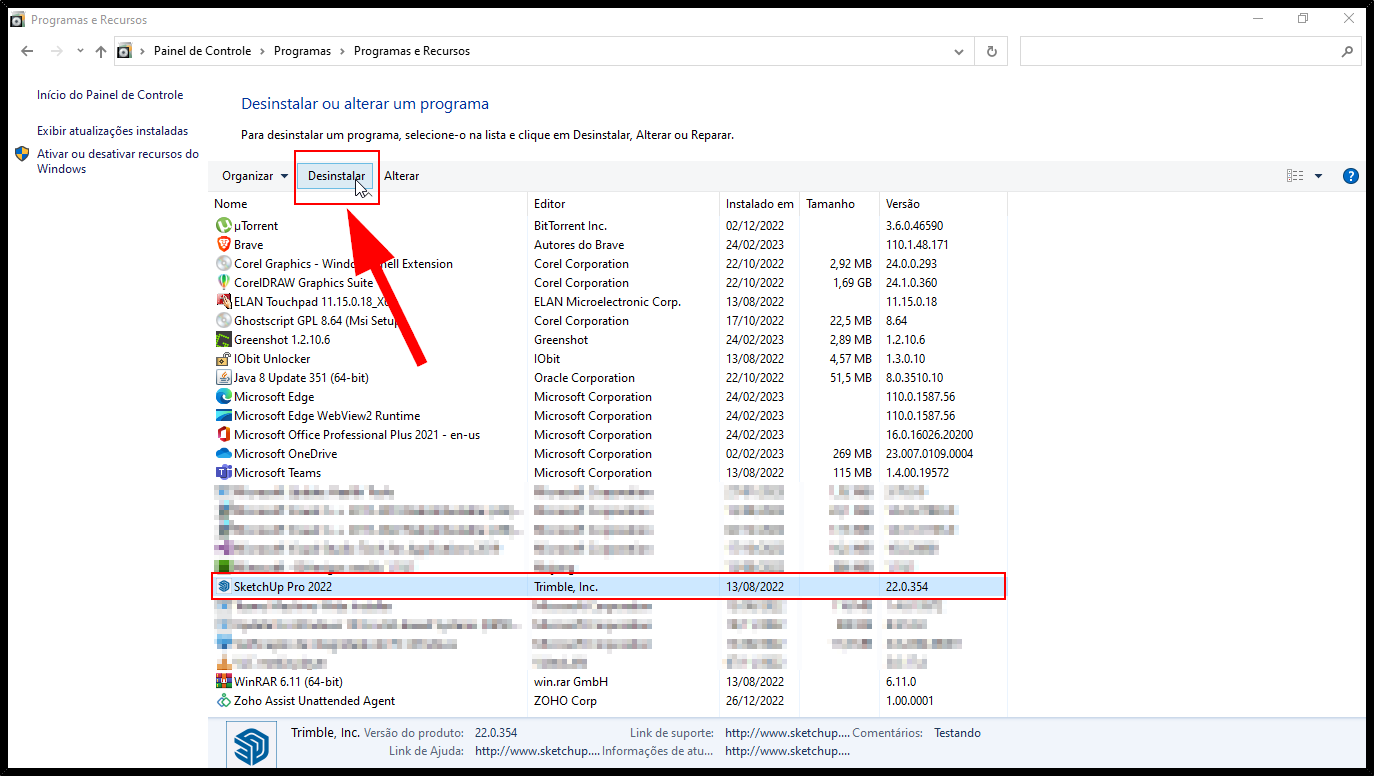This screenshot has width=1374, height=776.
Task: Expand the chevron after Programas breadcrumb
Action: click(x=342, y=51)
